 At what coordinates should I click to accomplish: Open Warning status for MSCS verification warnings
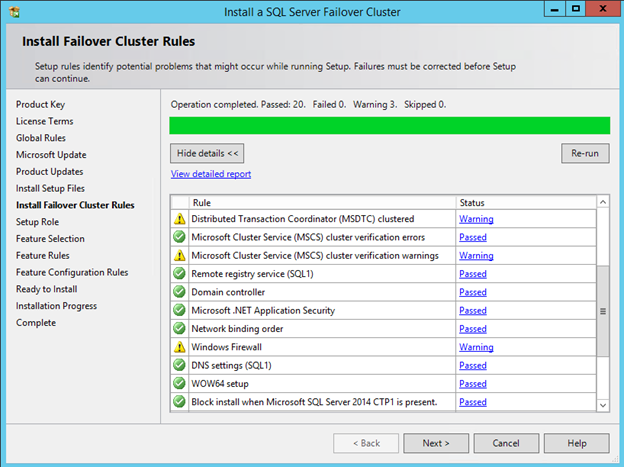tap(476, 256)
